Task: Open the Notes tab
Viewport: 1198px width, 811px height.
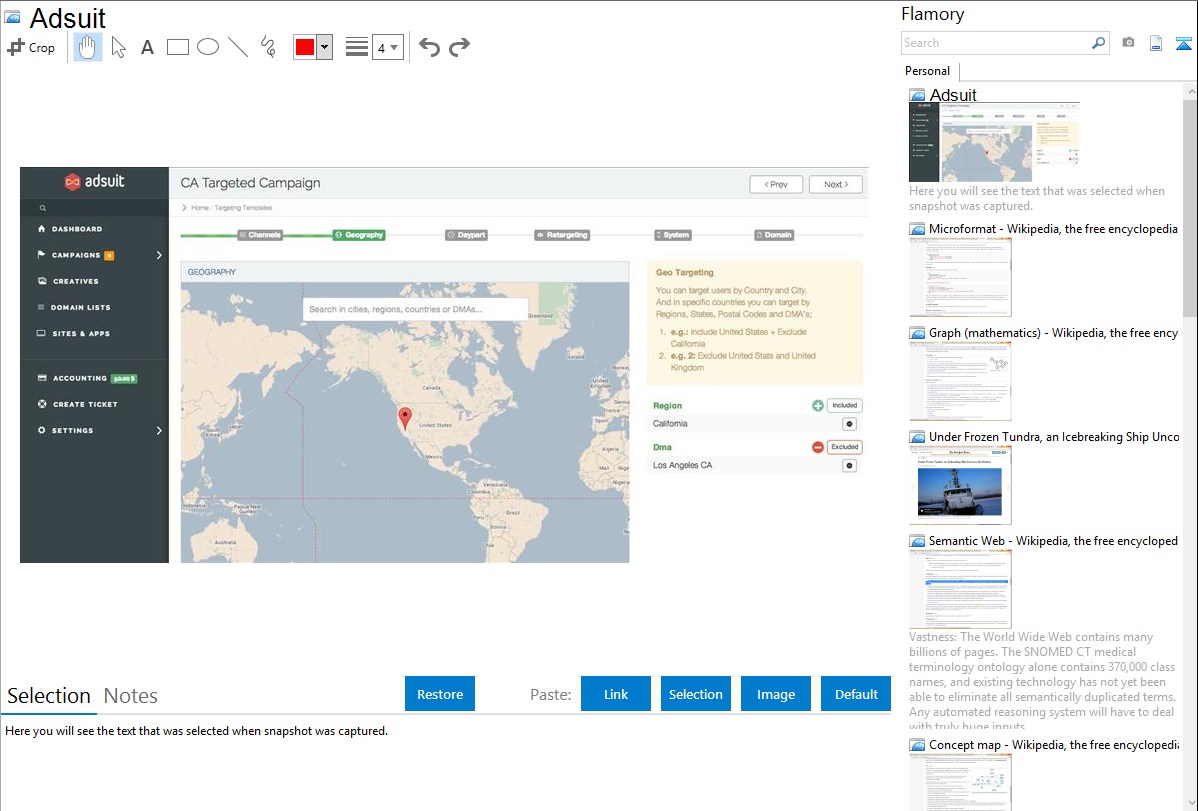Action: coord(131,696)
